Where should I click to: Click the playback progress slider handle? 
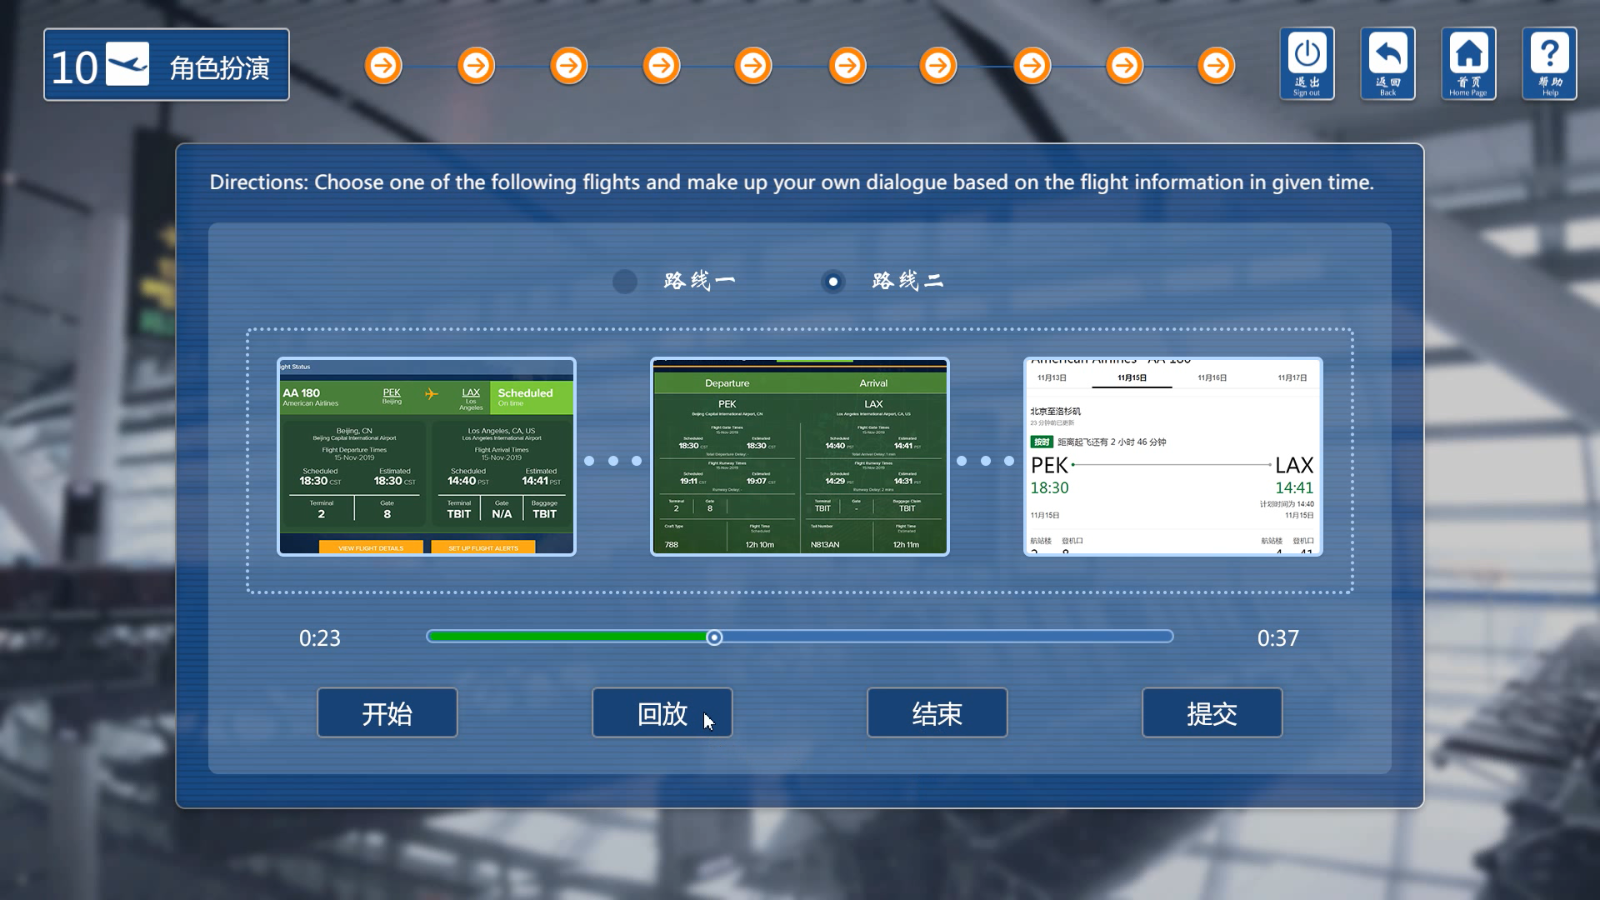[x=714, y=638]
